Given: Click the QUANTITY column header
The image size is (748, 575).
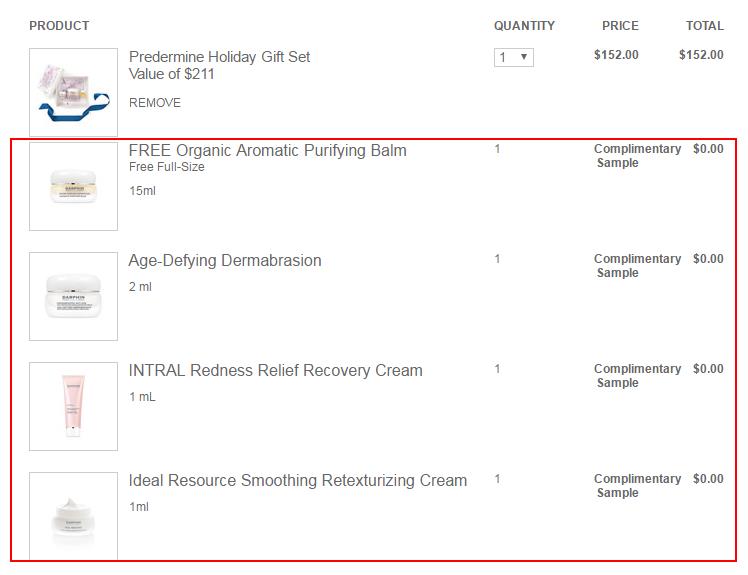Looking at the screenshot, I should click(x=524, y=26).
